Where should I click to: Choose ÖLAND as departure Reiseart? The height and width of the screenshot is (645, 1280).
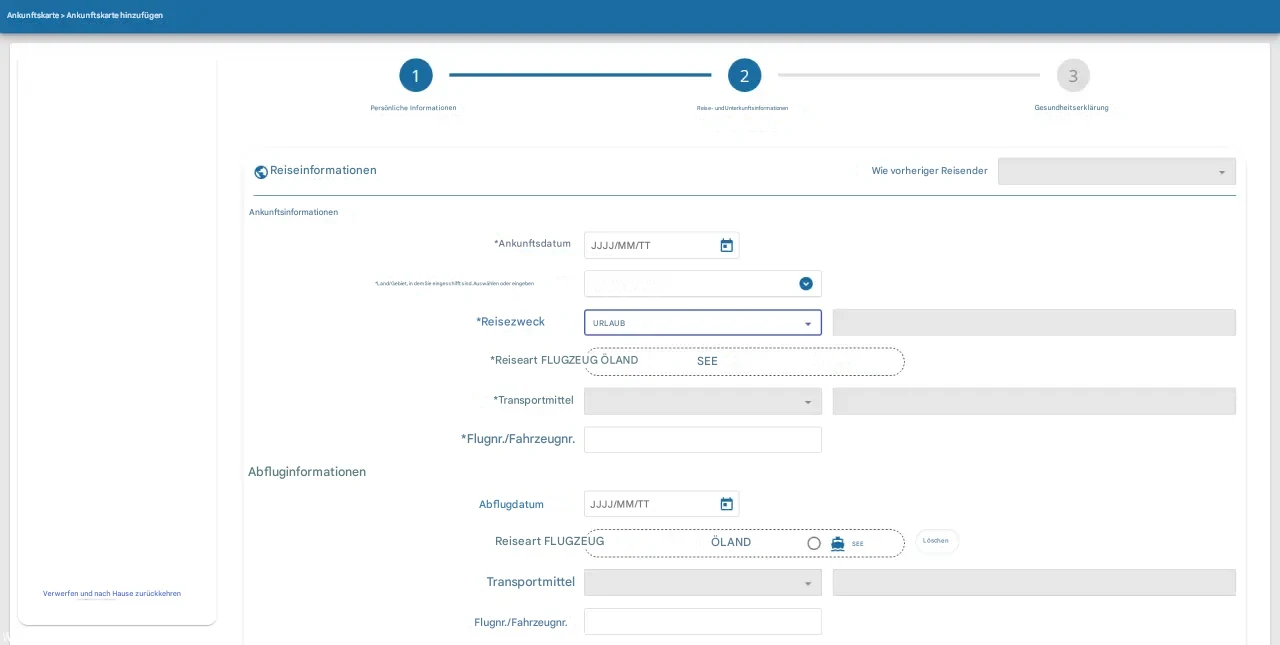tap(730, 542)
